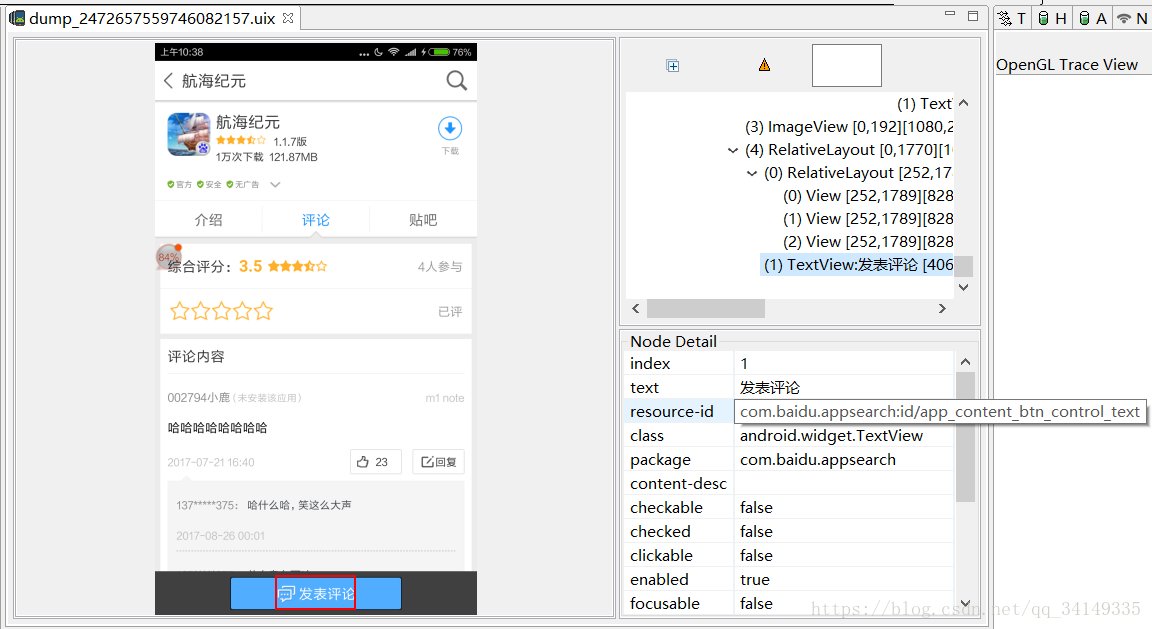This screenshot has width=1152, height=629.
Task: Click the Node Detail scroll-down arrow
Action: [965, 603]
